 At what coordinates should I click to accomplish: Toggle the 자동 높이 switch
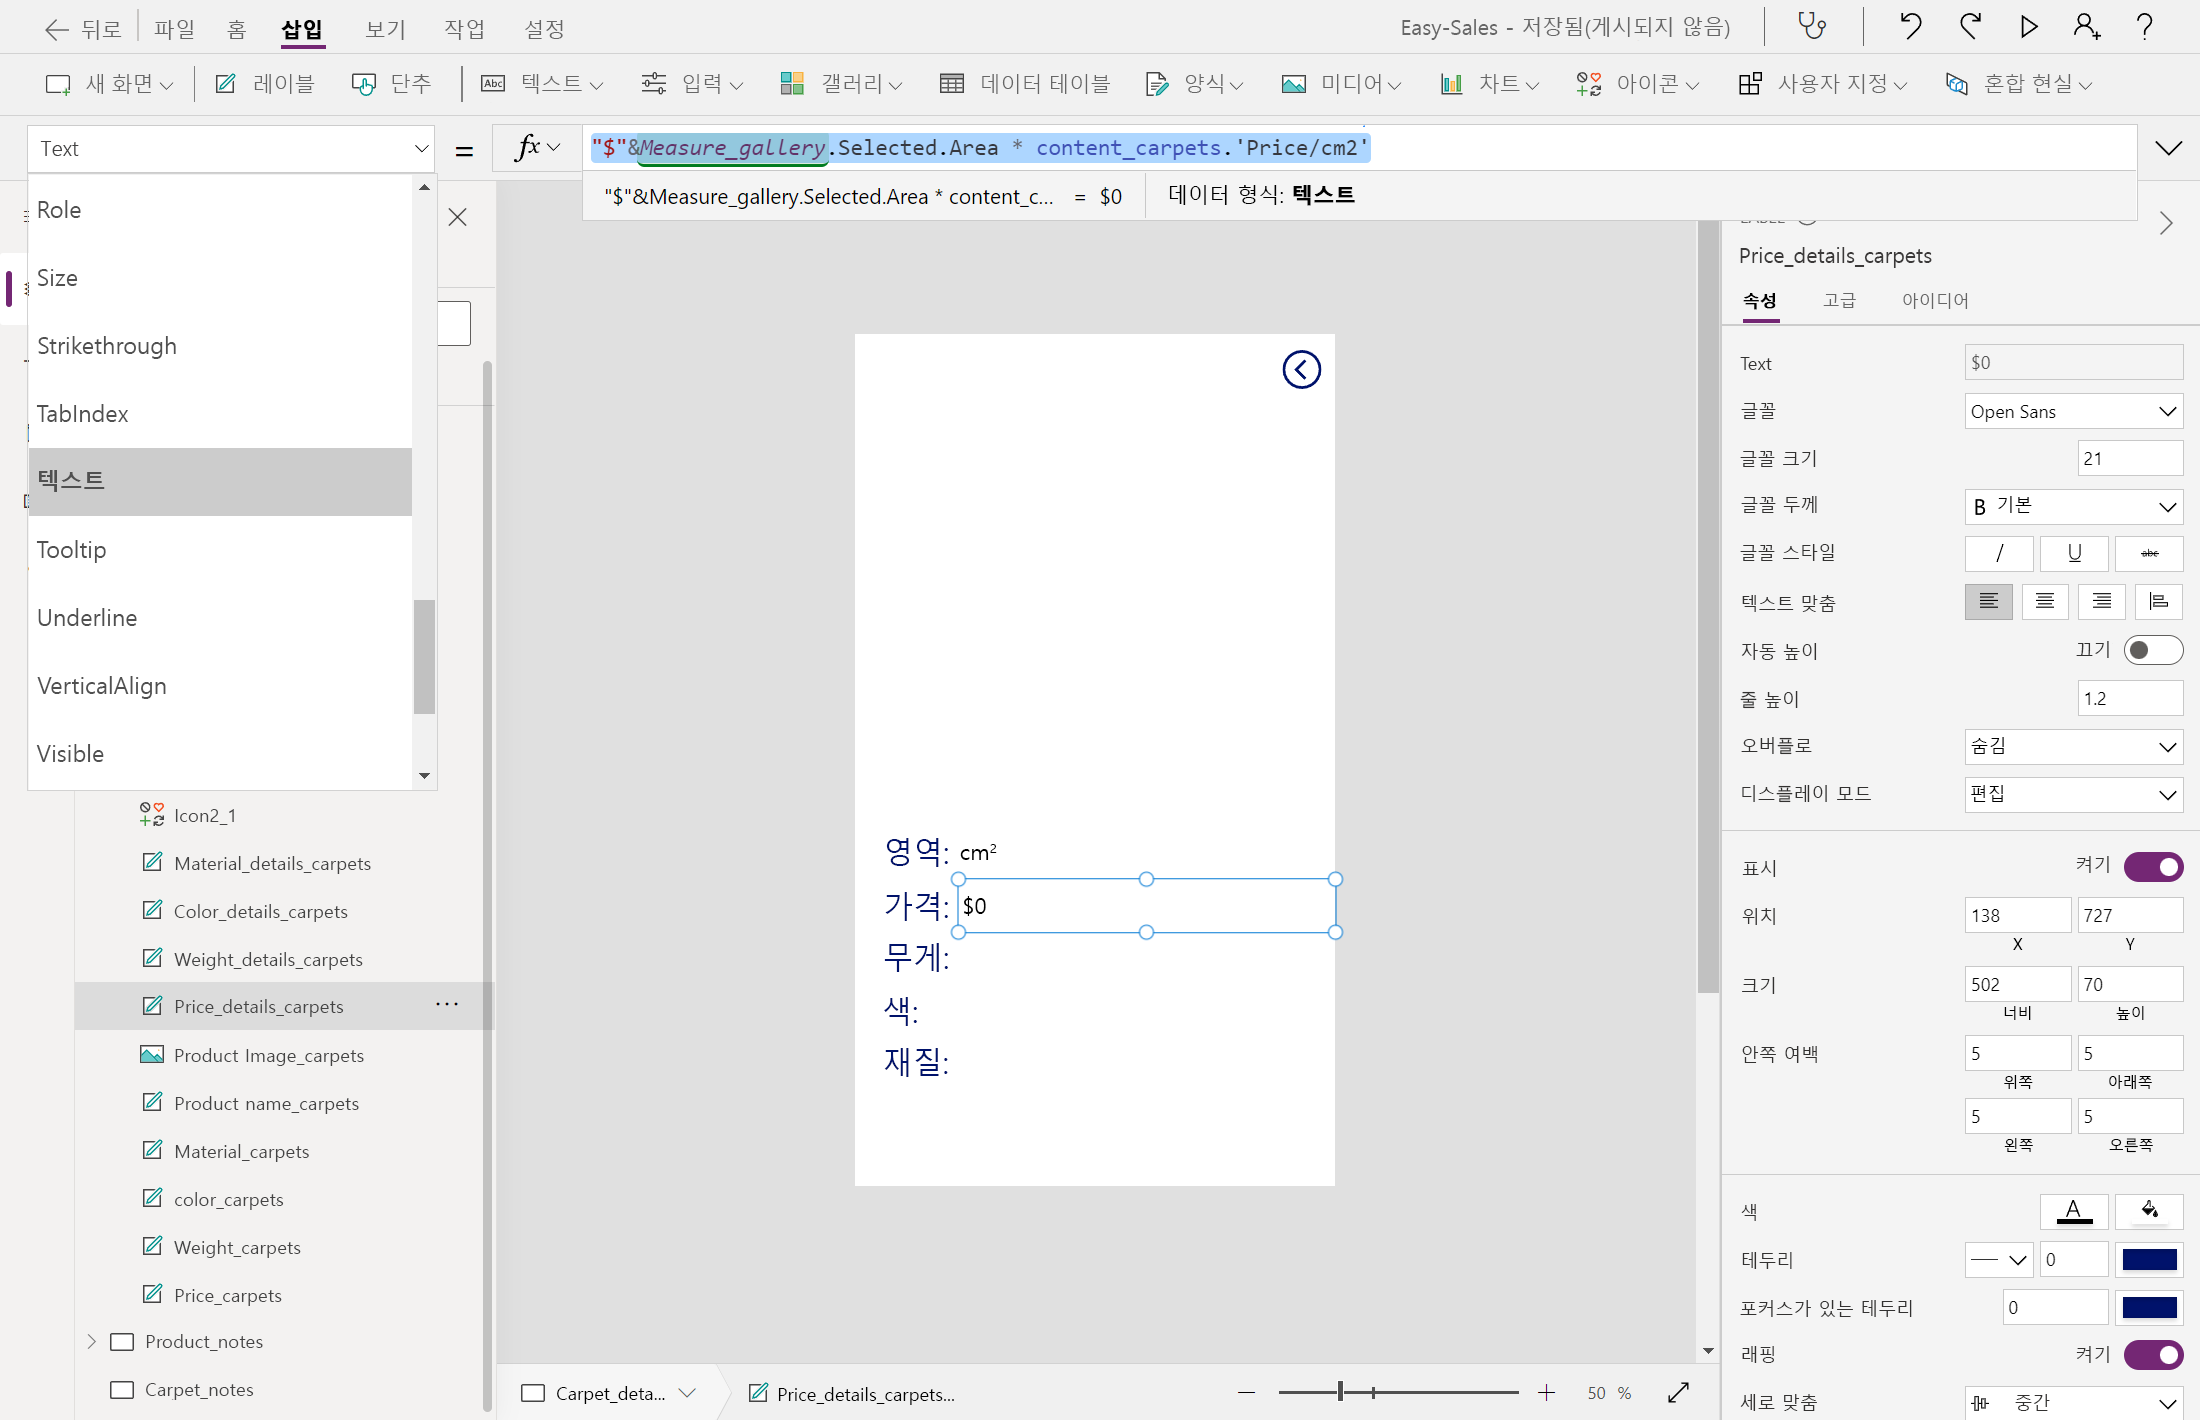[2152, 651]
